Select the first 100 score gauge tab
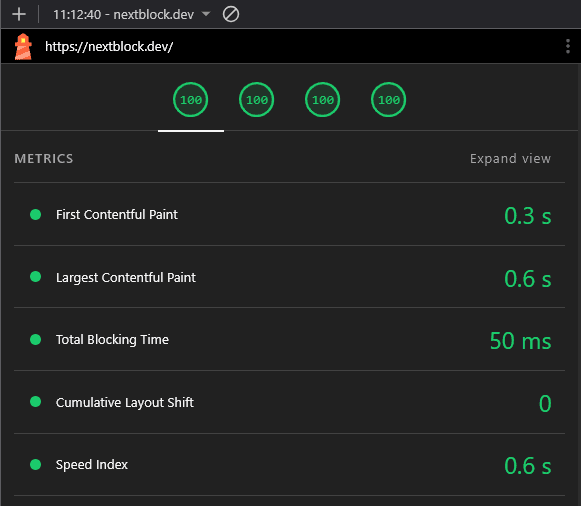This screenshot has height=506, width=581. [x=190, y=100]
